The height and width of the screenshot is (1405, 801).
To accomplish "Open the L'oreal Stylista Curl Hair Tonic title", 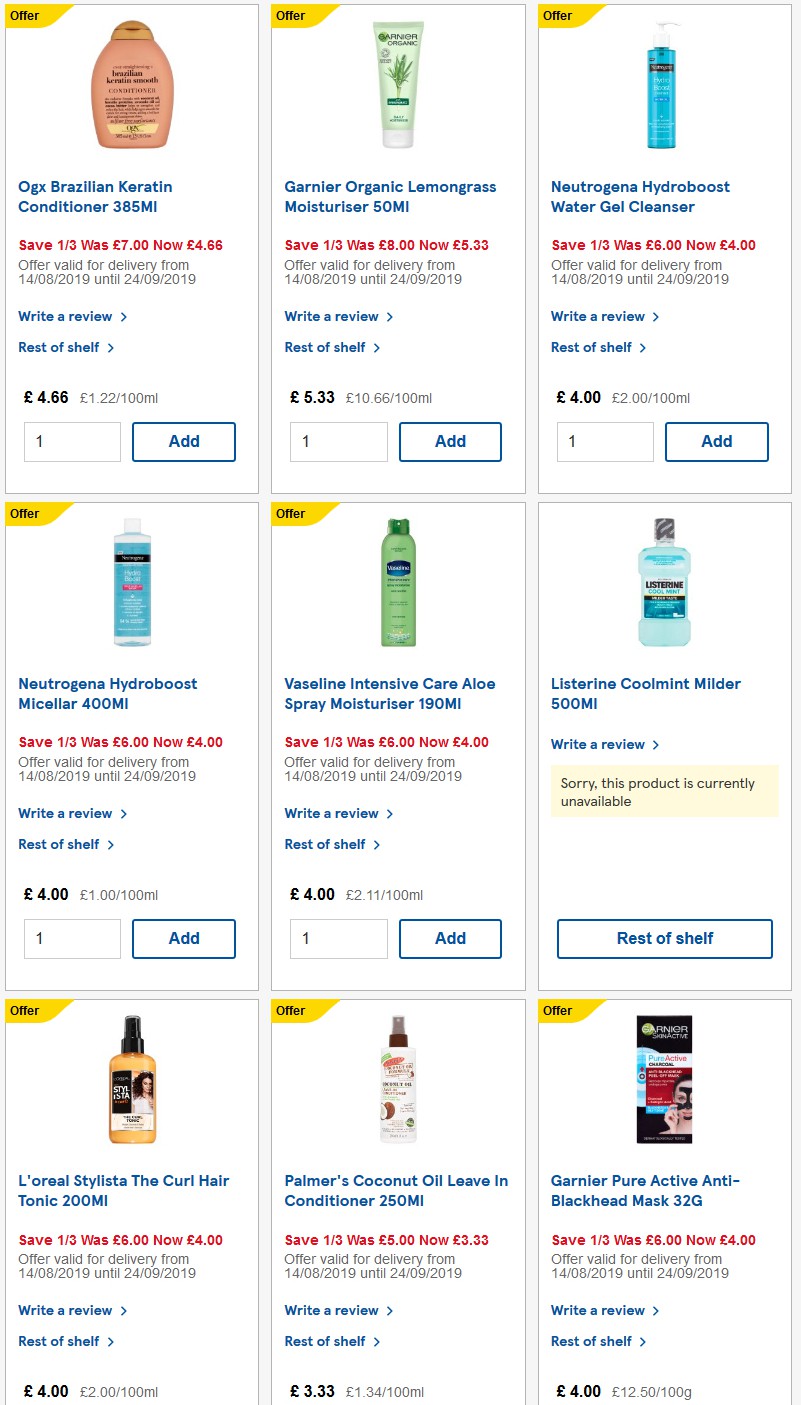I will coord(123,1190).
